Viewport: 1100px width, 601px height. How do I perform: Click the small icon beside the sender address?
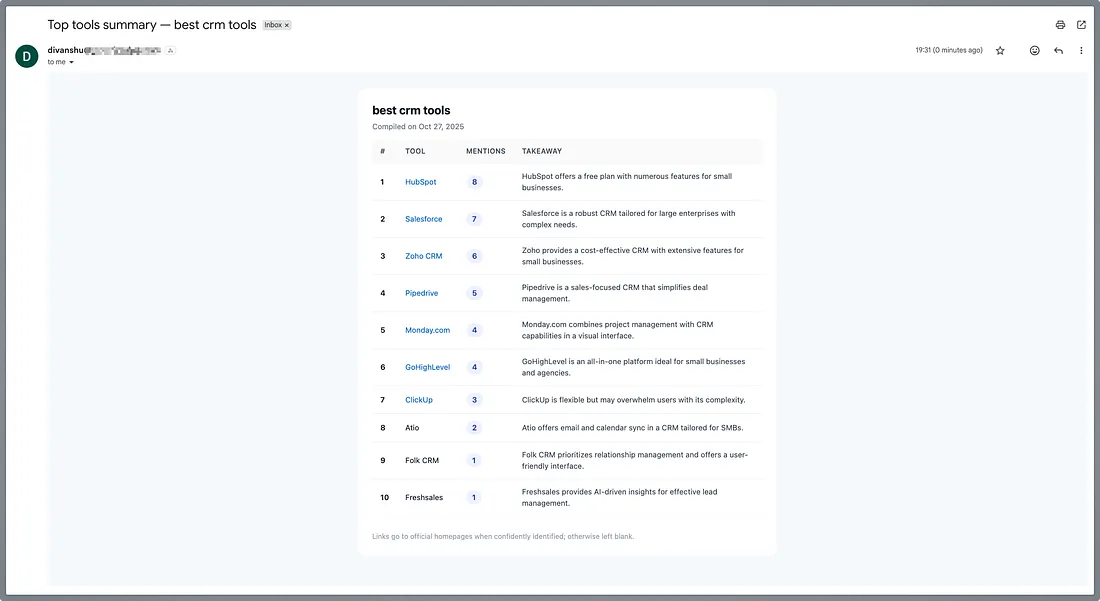[x=171, y=50]
